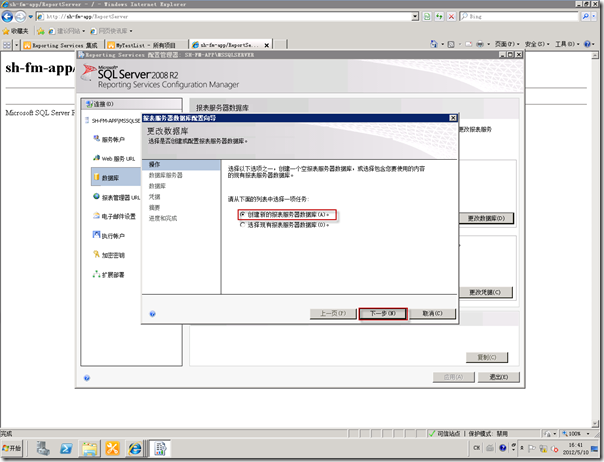Open the 加密密钥 page
604x462 pixels.
tap(109, 255)
